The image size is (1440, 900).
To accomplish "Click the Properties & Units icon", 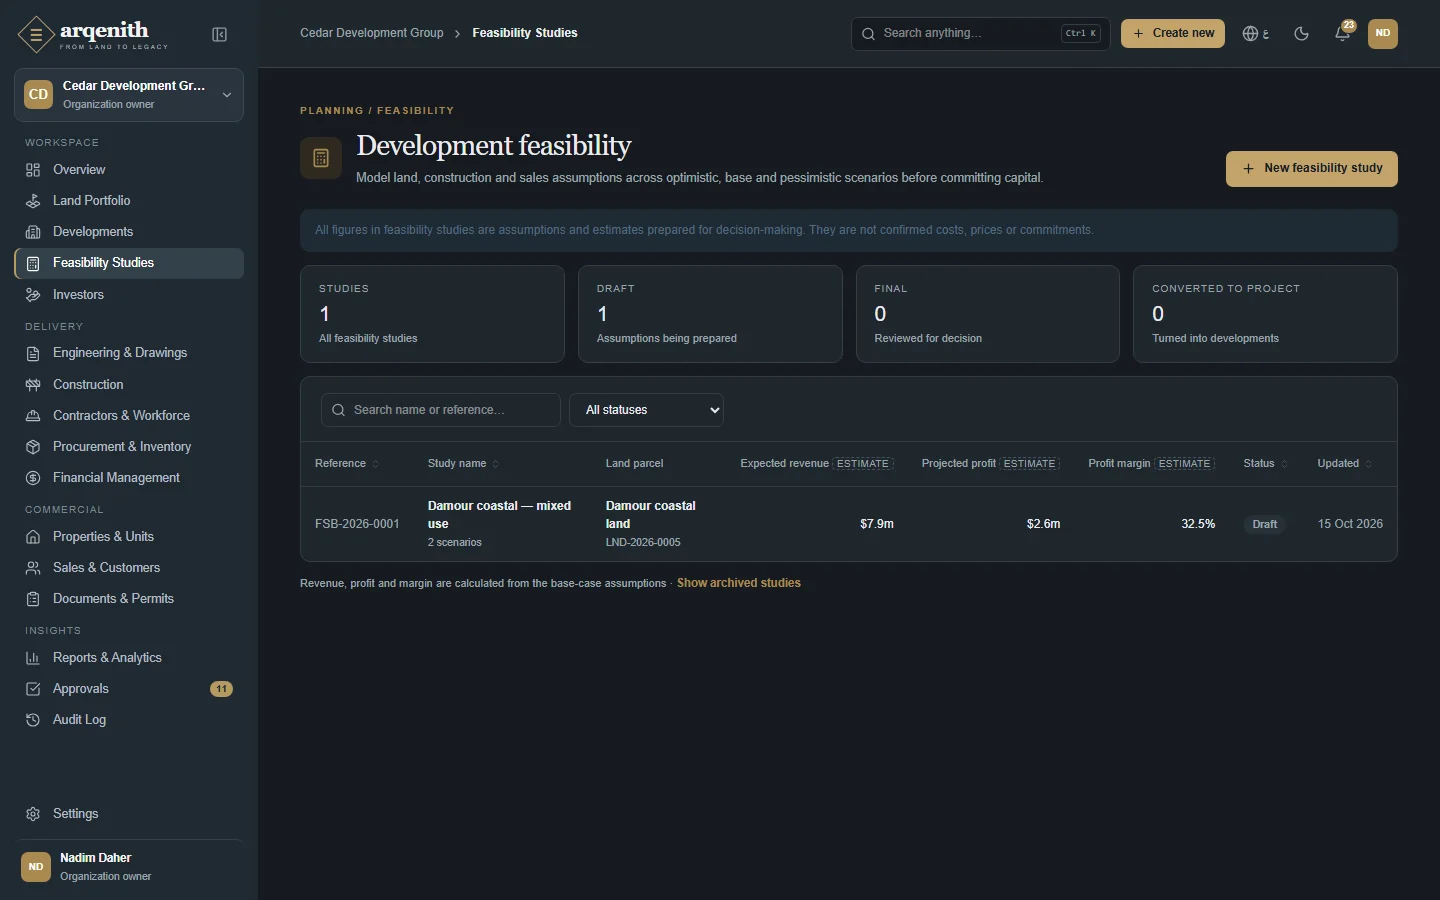I will point(33,537).
